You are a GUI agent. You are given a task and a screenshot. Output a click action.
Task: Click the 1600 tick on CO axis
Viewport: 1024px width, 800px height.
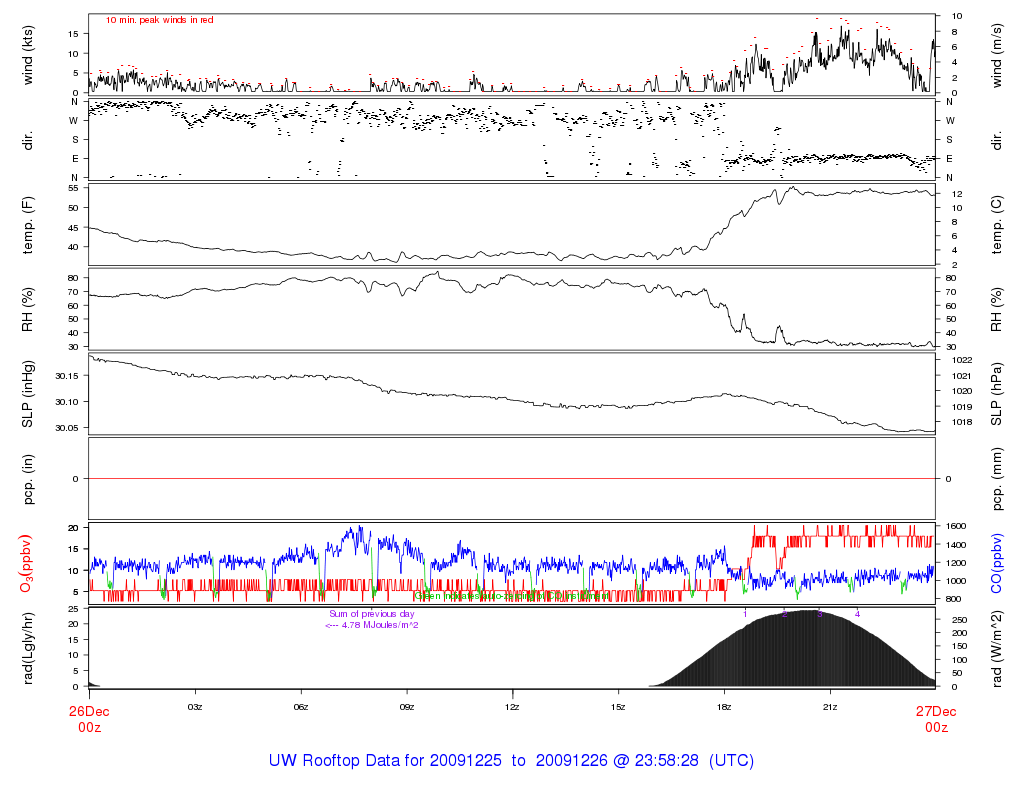pos(955,526)
